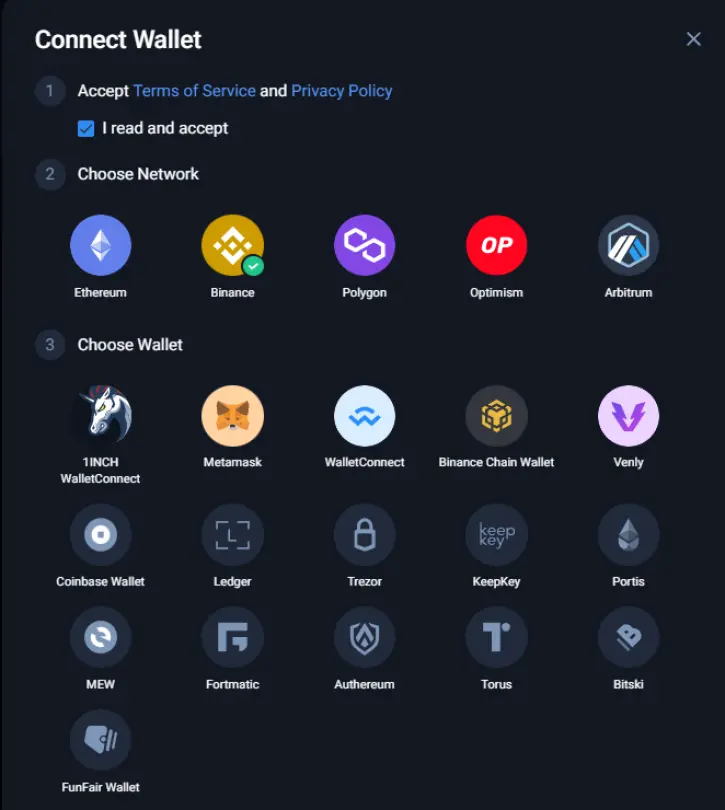
Task: Select the Fortmatic wallet icon
Action: pos(233,637)
